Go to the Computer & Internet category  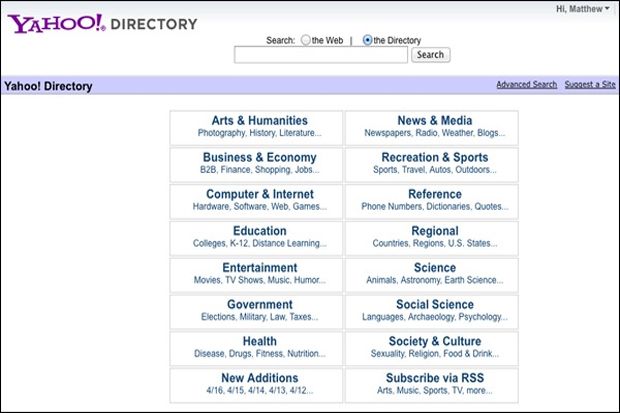260,194
